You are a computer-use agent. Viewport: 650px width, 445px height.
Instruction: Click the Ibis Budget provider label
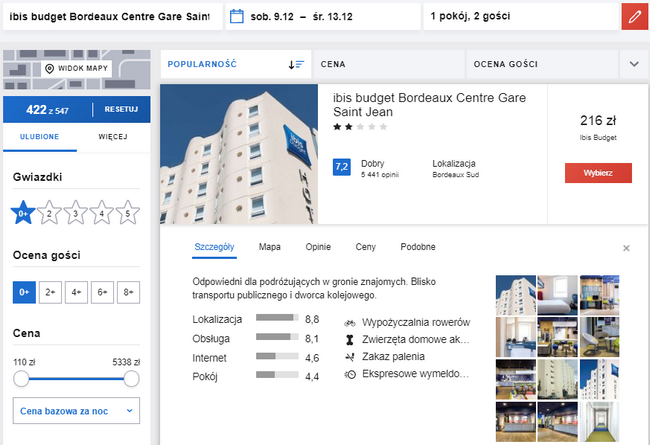598,138
